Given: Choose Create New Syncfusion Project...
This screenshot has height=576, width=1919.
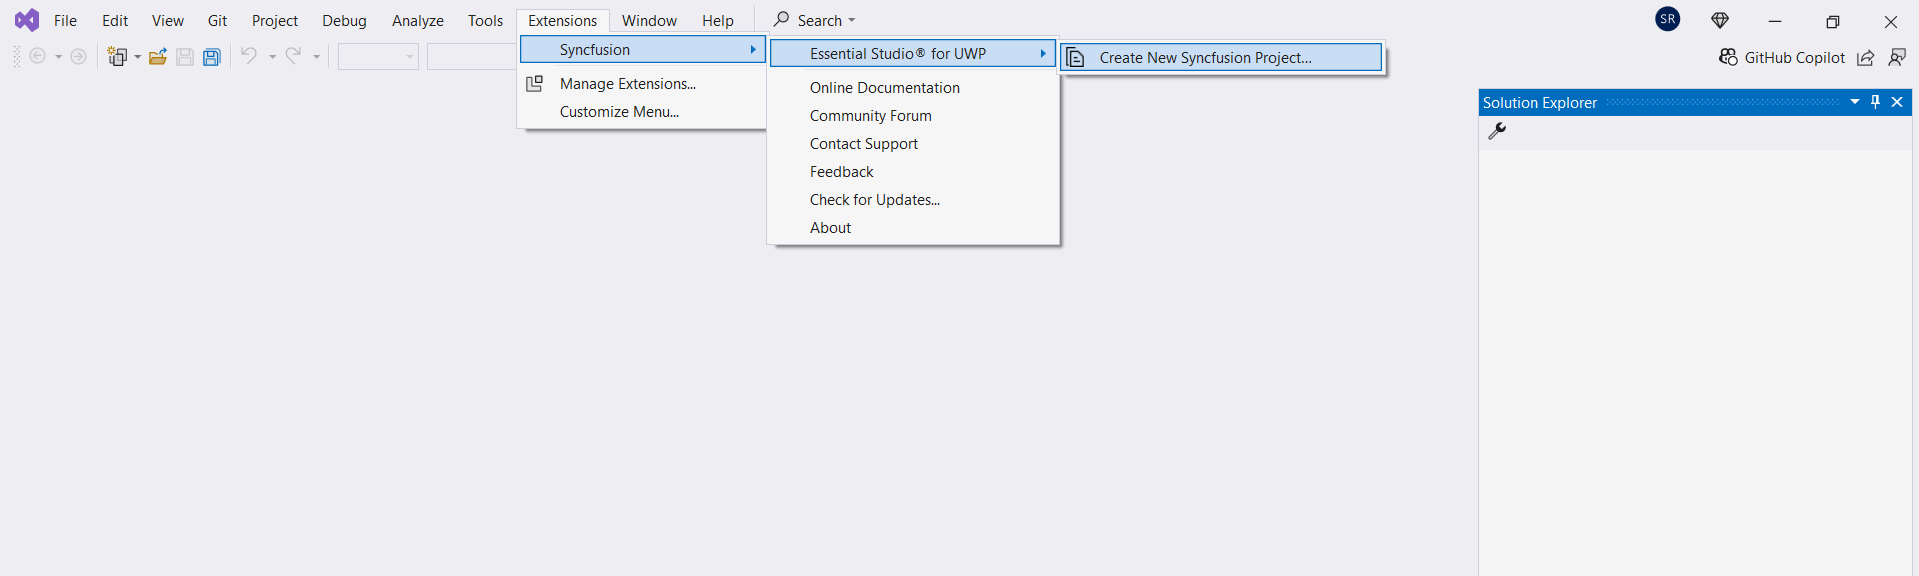Looking at the screenshot, I should (x=1222, y=58).
